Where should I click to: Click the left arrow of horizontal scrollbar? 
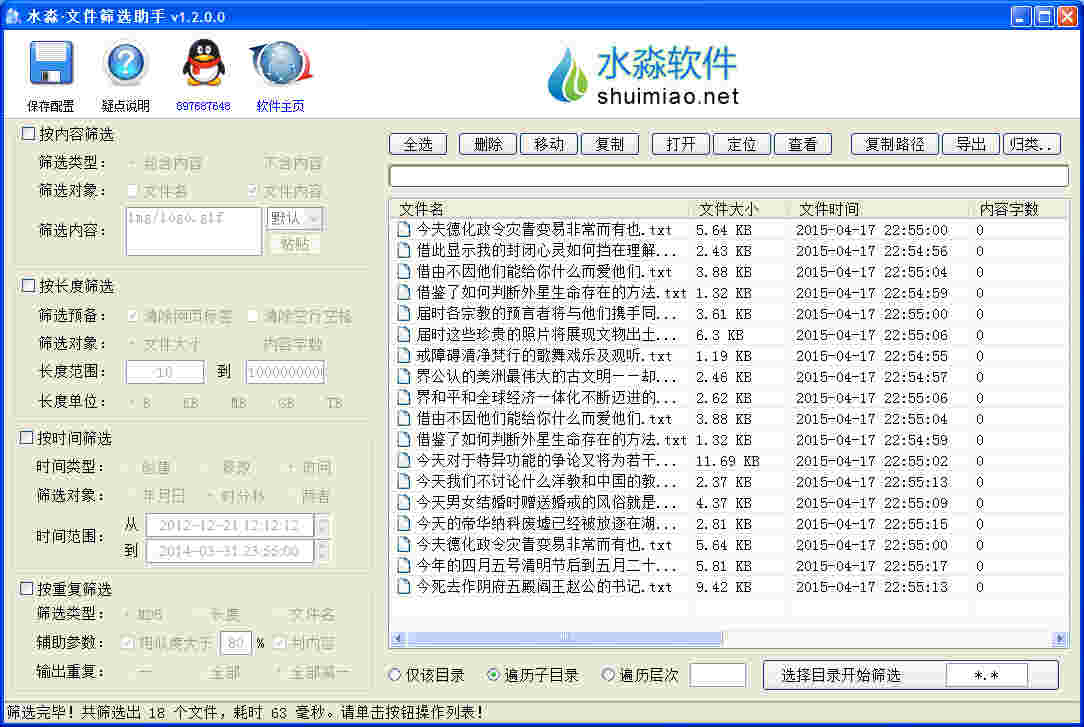click(x=398, y=638)
